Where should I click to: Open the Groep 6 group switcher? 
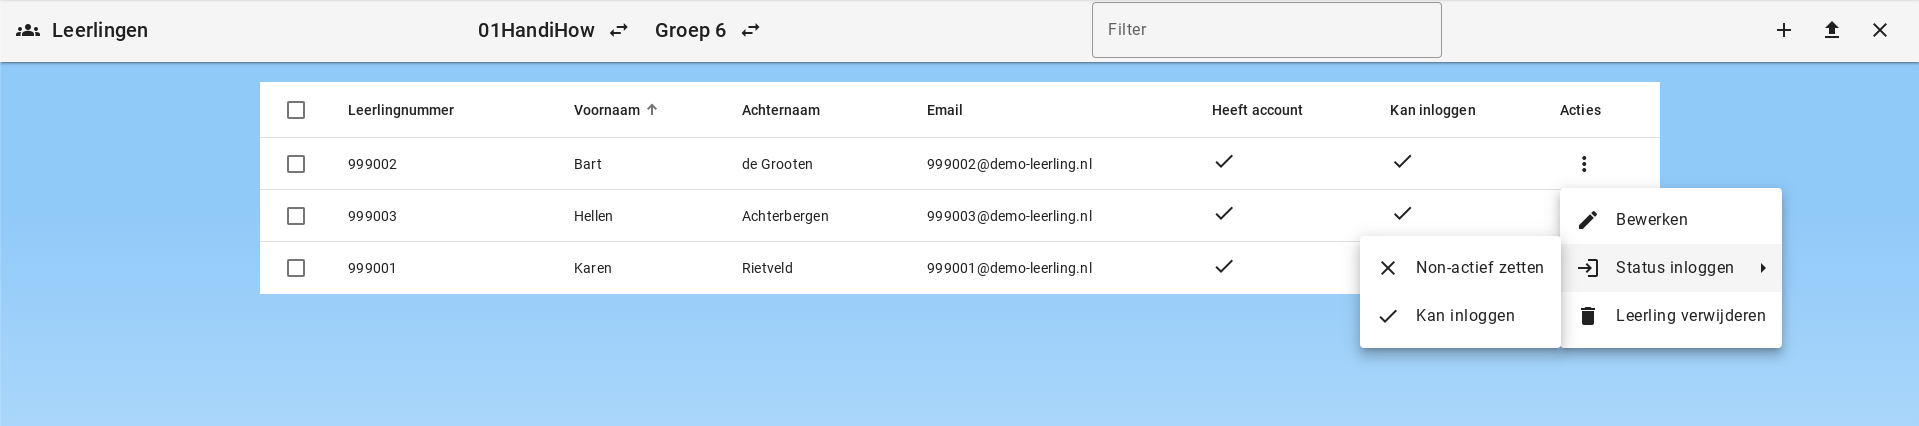click(x=690, y=30)
